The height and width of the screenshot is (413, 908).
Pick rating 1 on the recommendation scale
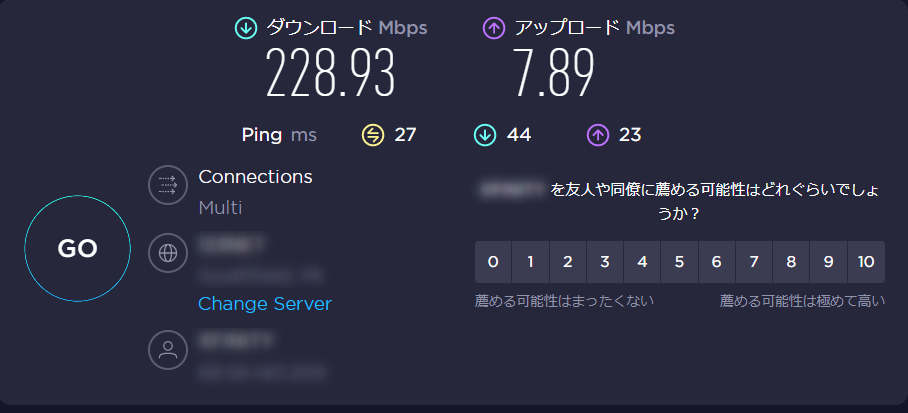point(530,262)
